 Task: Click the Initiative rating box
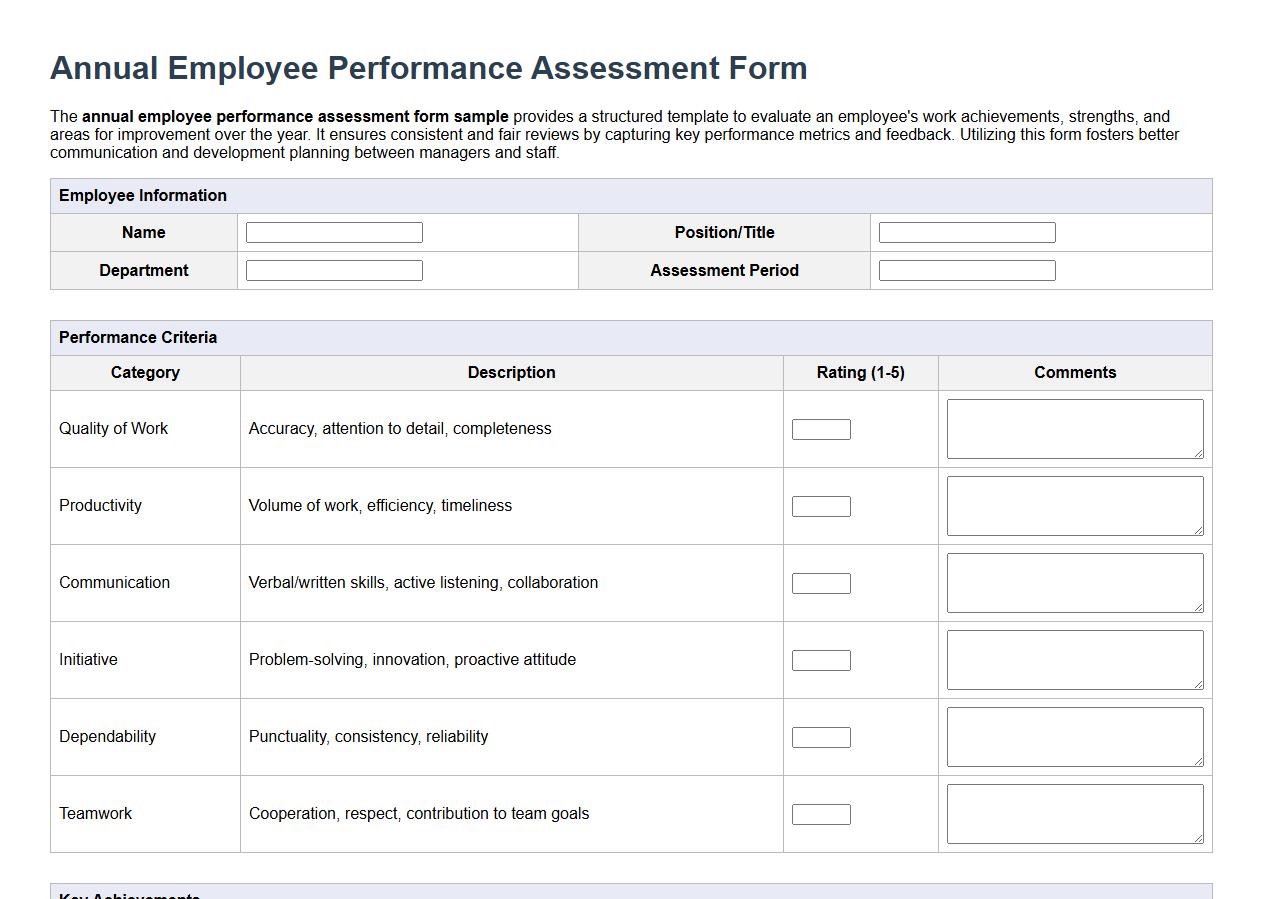coord(820,659)
